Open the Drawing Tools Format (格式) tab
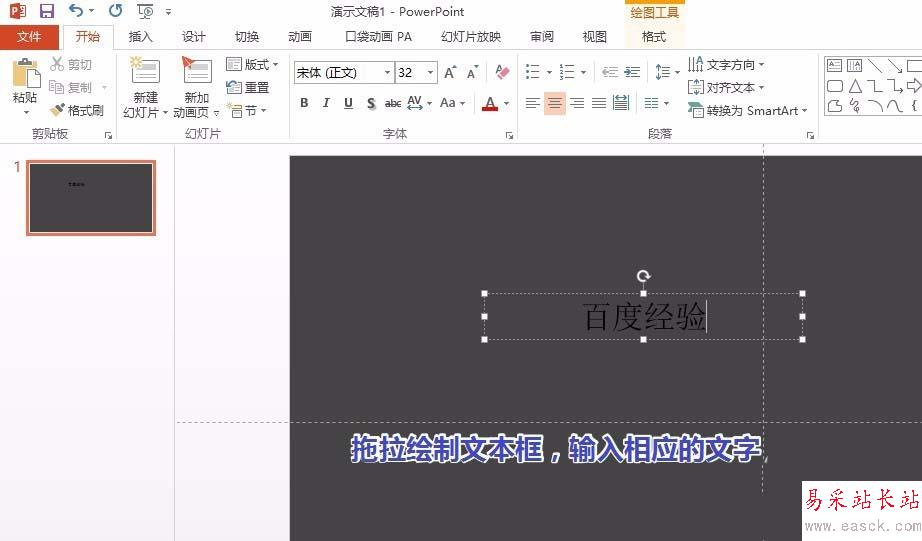Image resolution: width=922 pixels, height=541 pixels. (654, 37)
